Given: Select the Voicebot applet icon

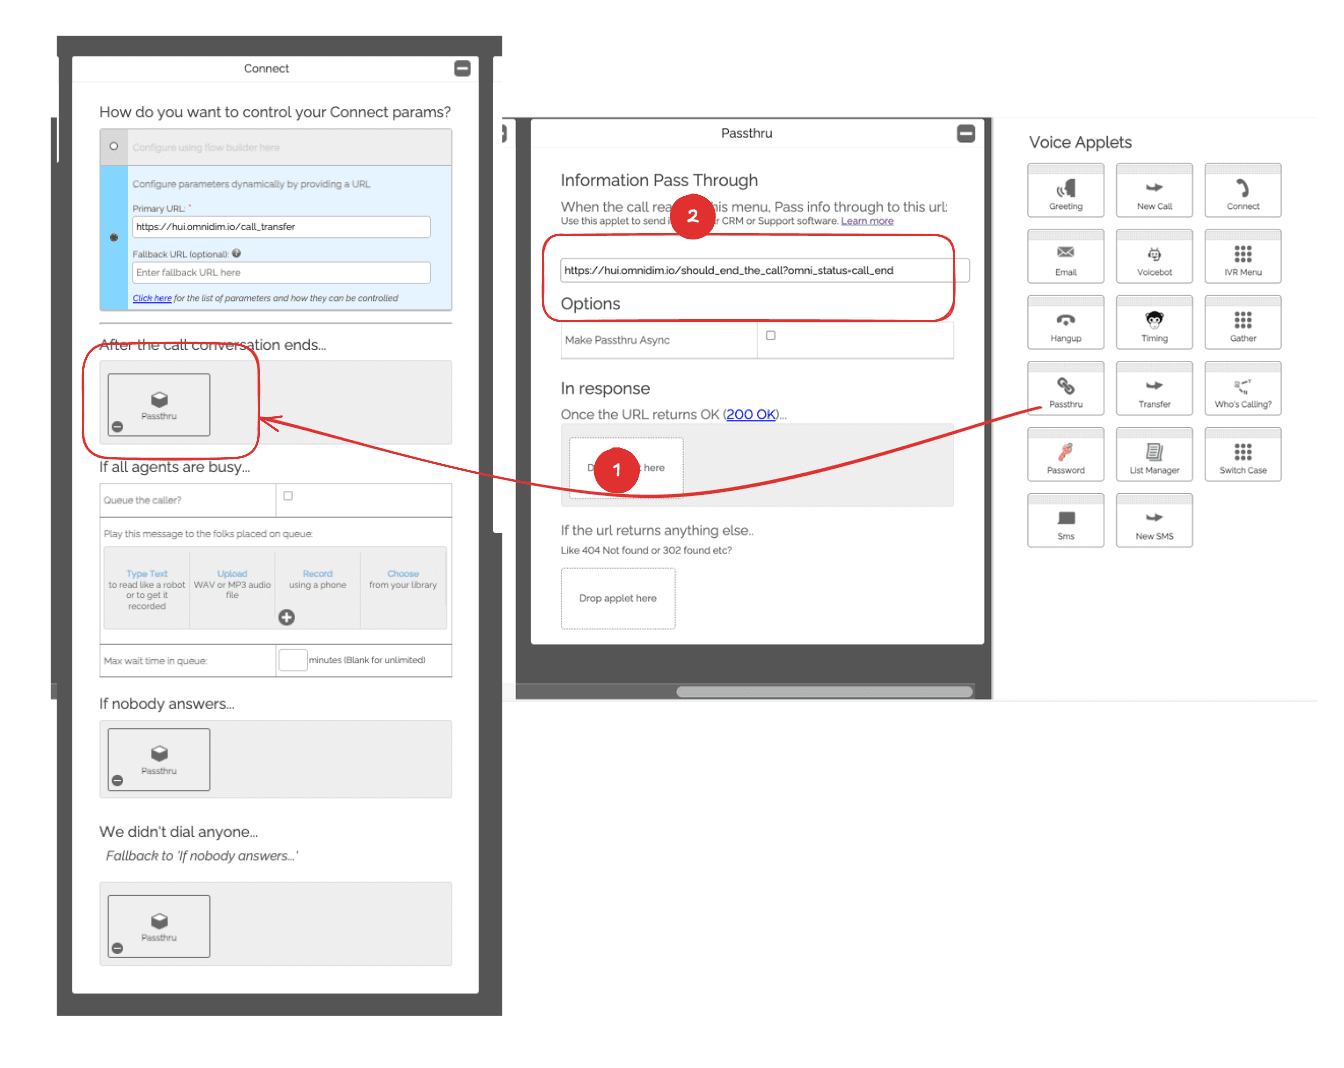Looking at the screenshot, I should (1154, 256).
